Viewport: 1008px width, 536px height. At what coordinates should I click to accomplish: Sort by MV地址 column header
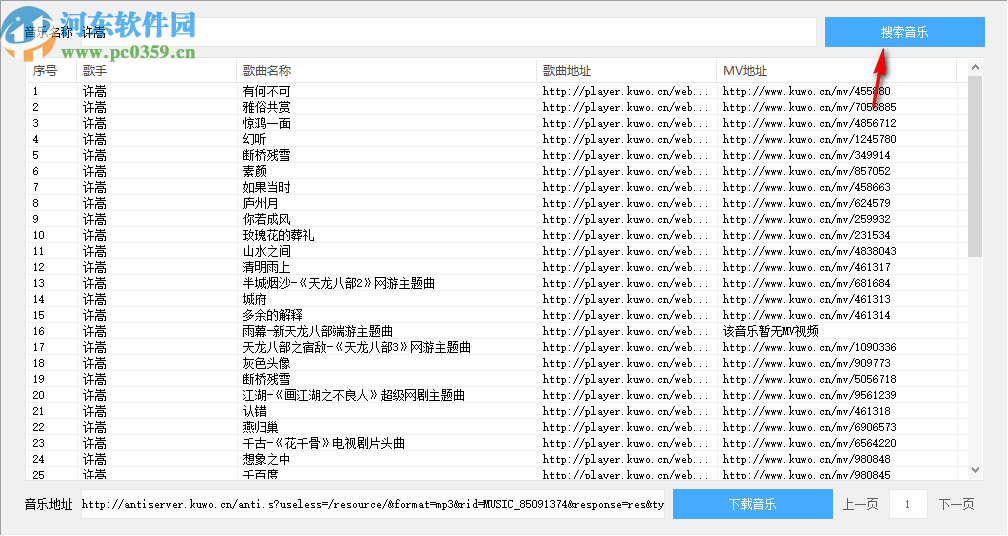(837, 71)
